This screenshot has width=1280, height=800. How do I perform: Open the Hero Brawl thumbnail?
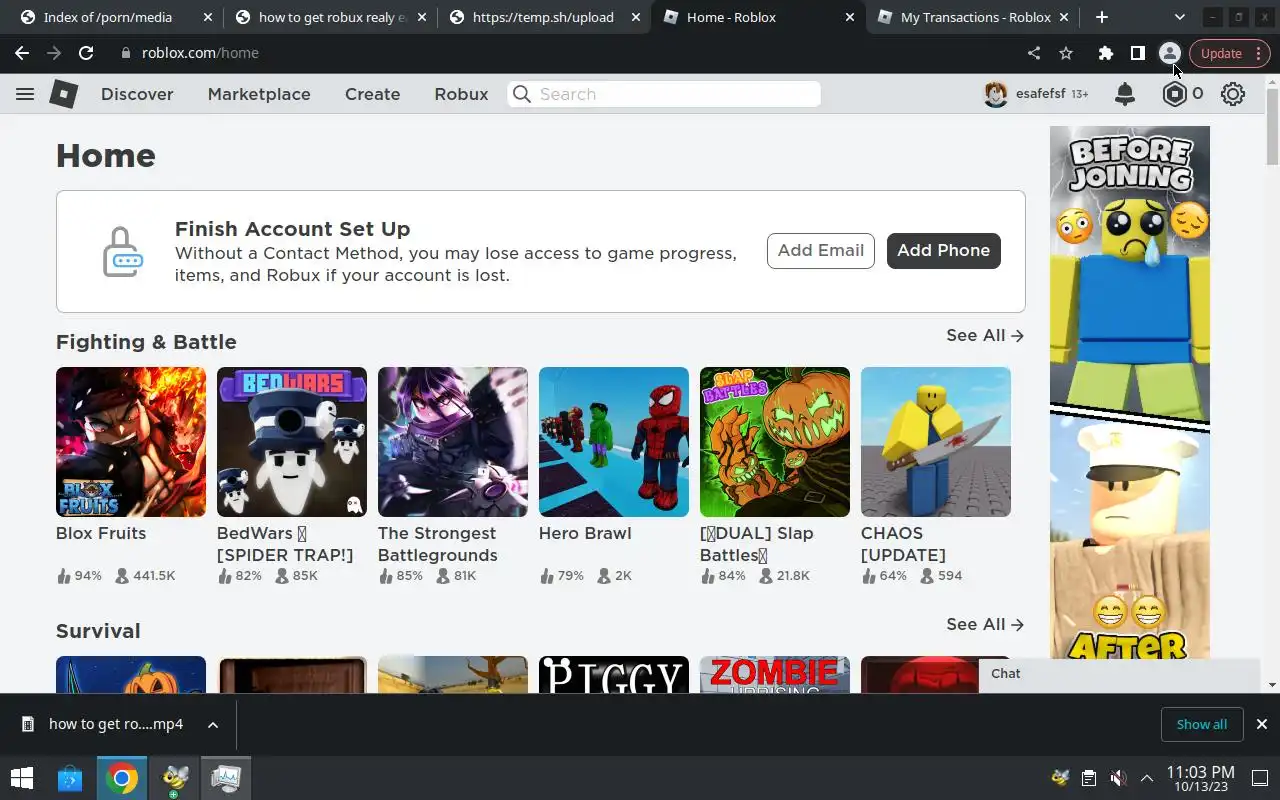point(614,442)
